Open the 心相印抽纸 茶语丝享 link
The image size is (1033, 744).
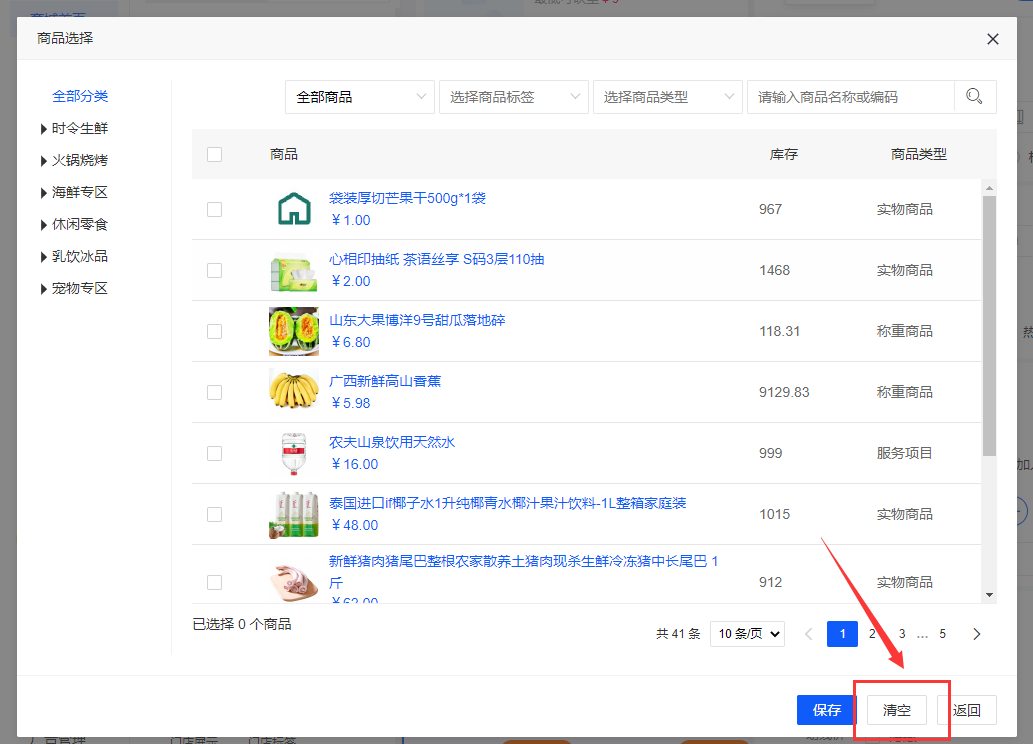point(436,259)
